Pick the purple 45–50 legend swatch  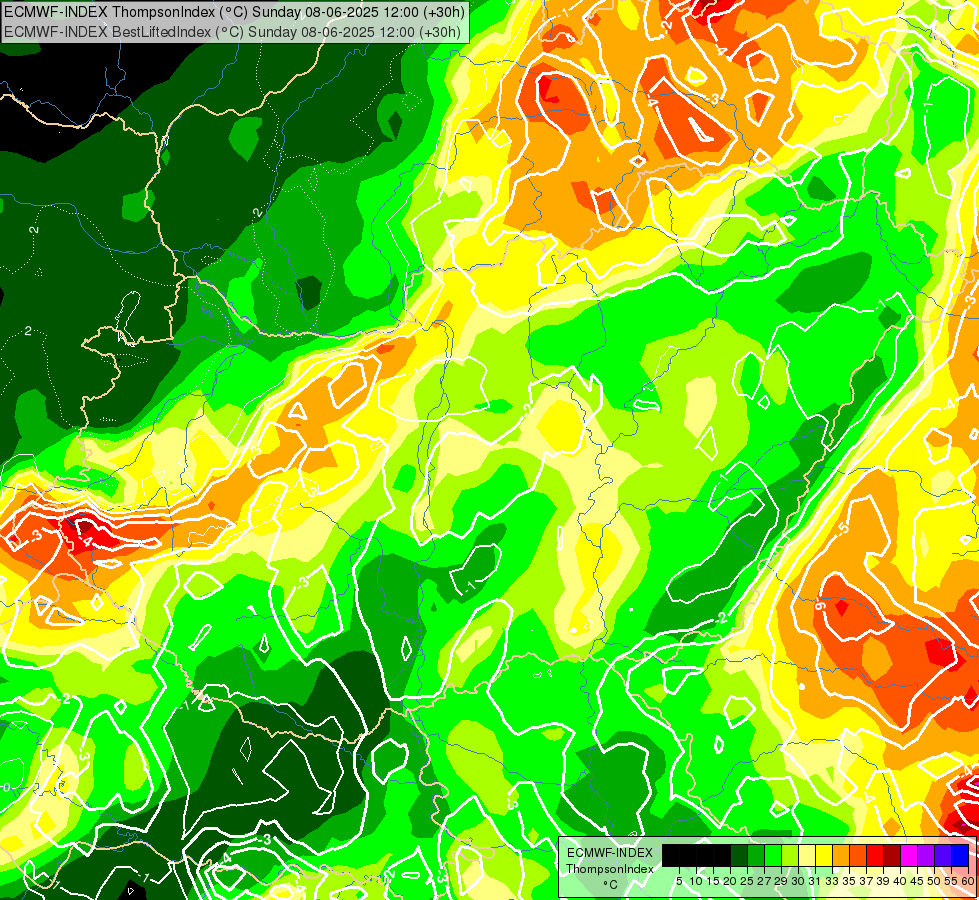click(926, 855)
